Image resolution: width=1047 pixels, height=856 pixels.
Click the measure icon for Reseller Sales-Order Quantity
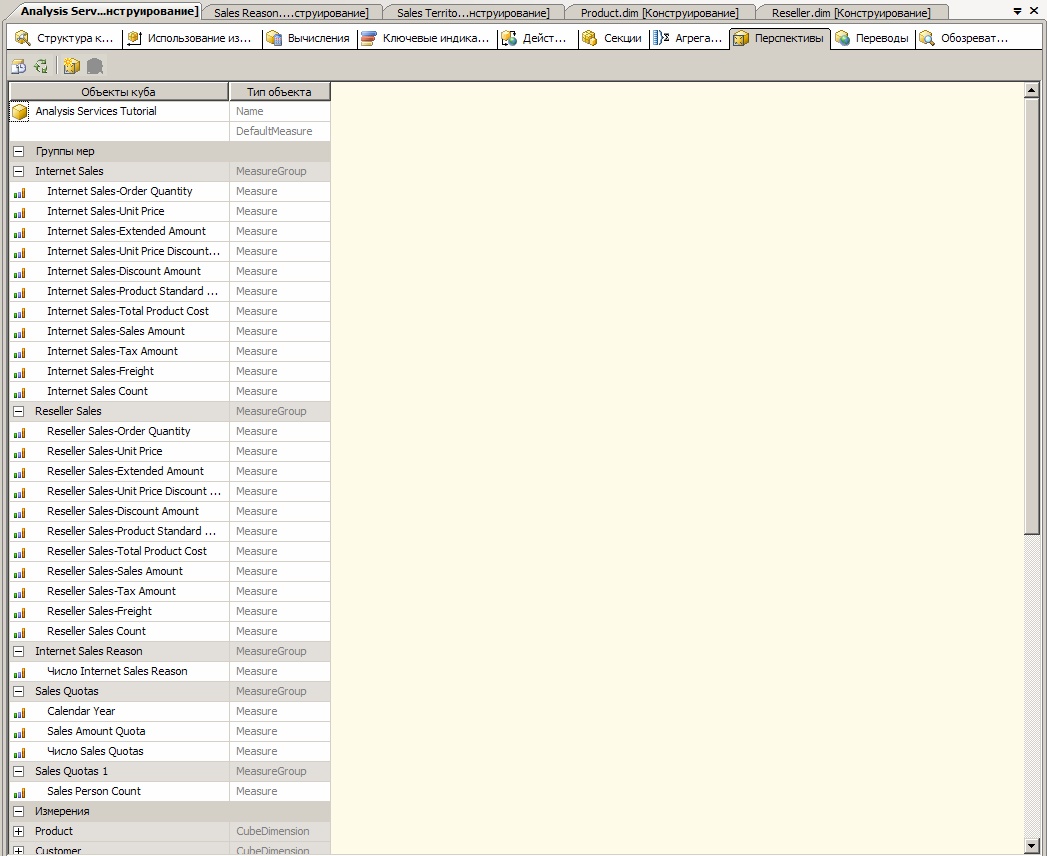20,433
